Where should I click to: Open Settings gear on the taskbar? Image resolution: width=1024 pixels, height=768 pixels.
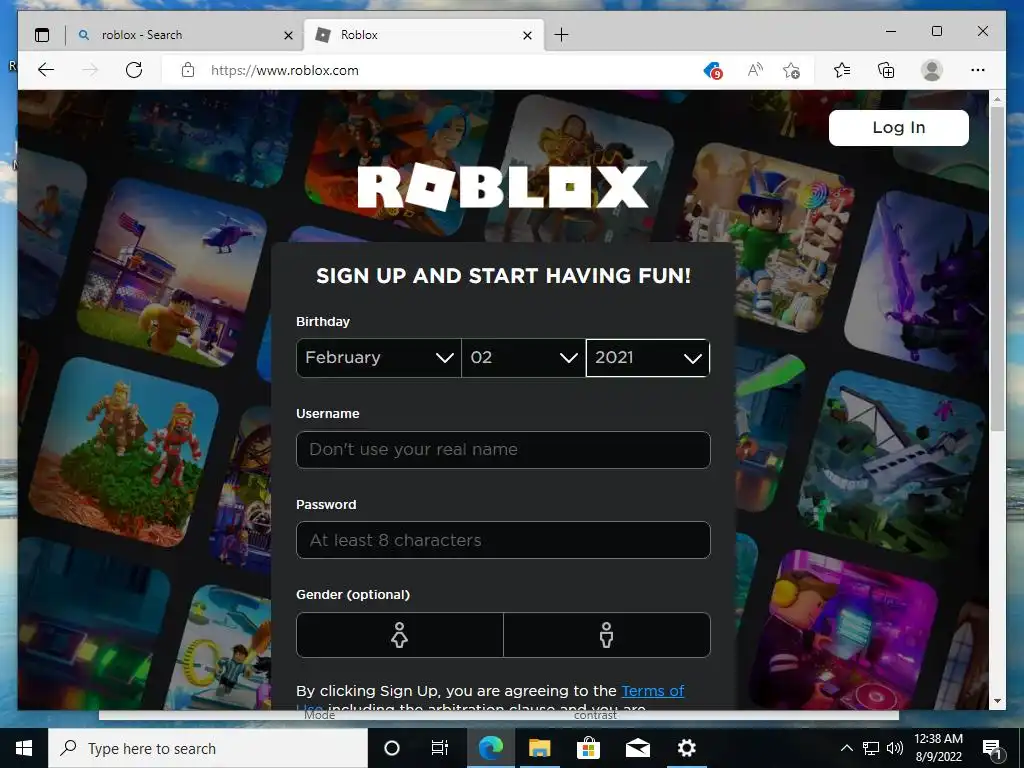point(686,748)
